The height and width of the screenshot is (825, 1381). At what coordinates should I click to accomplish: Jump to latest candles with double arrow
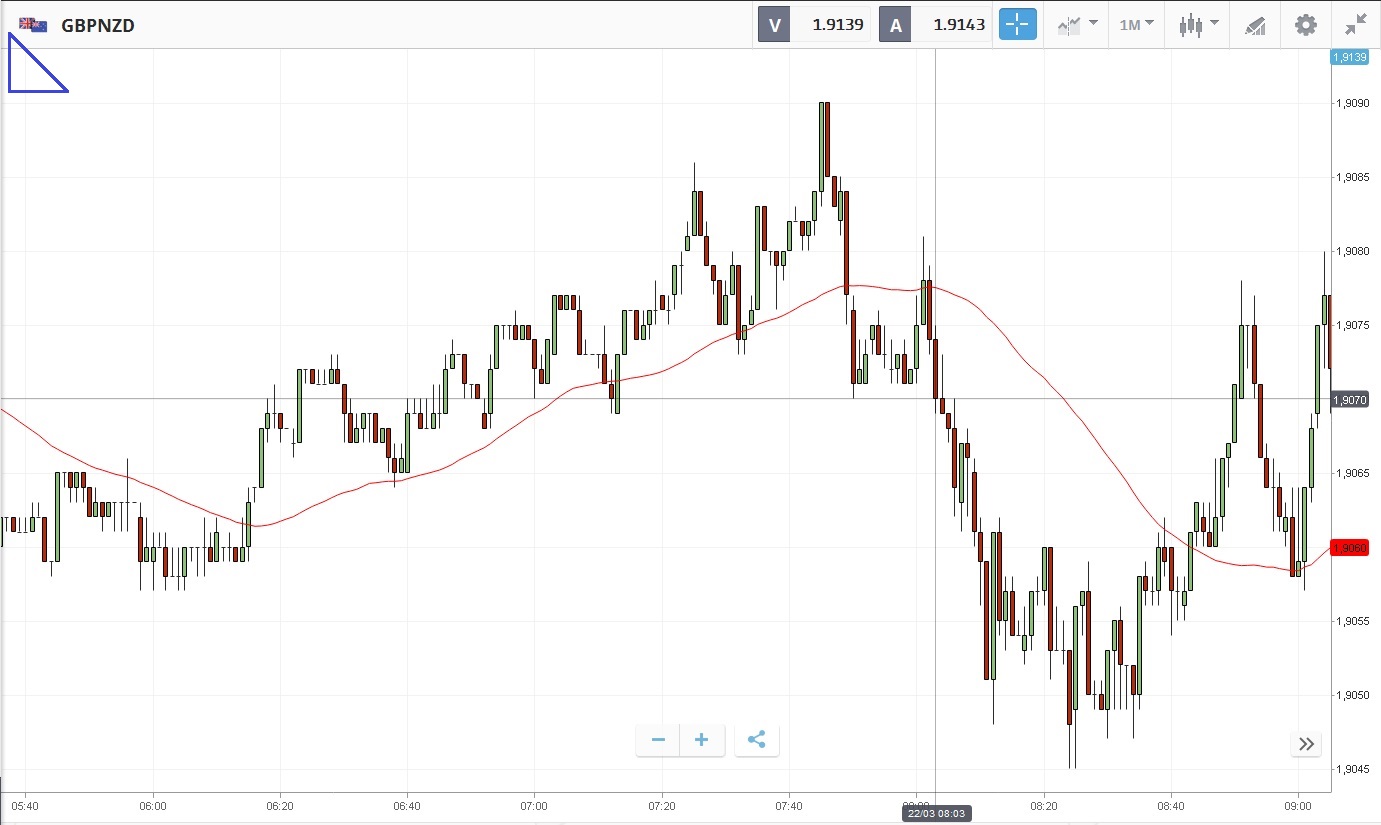pos(1306,744)
